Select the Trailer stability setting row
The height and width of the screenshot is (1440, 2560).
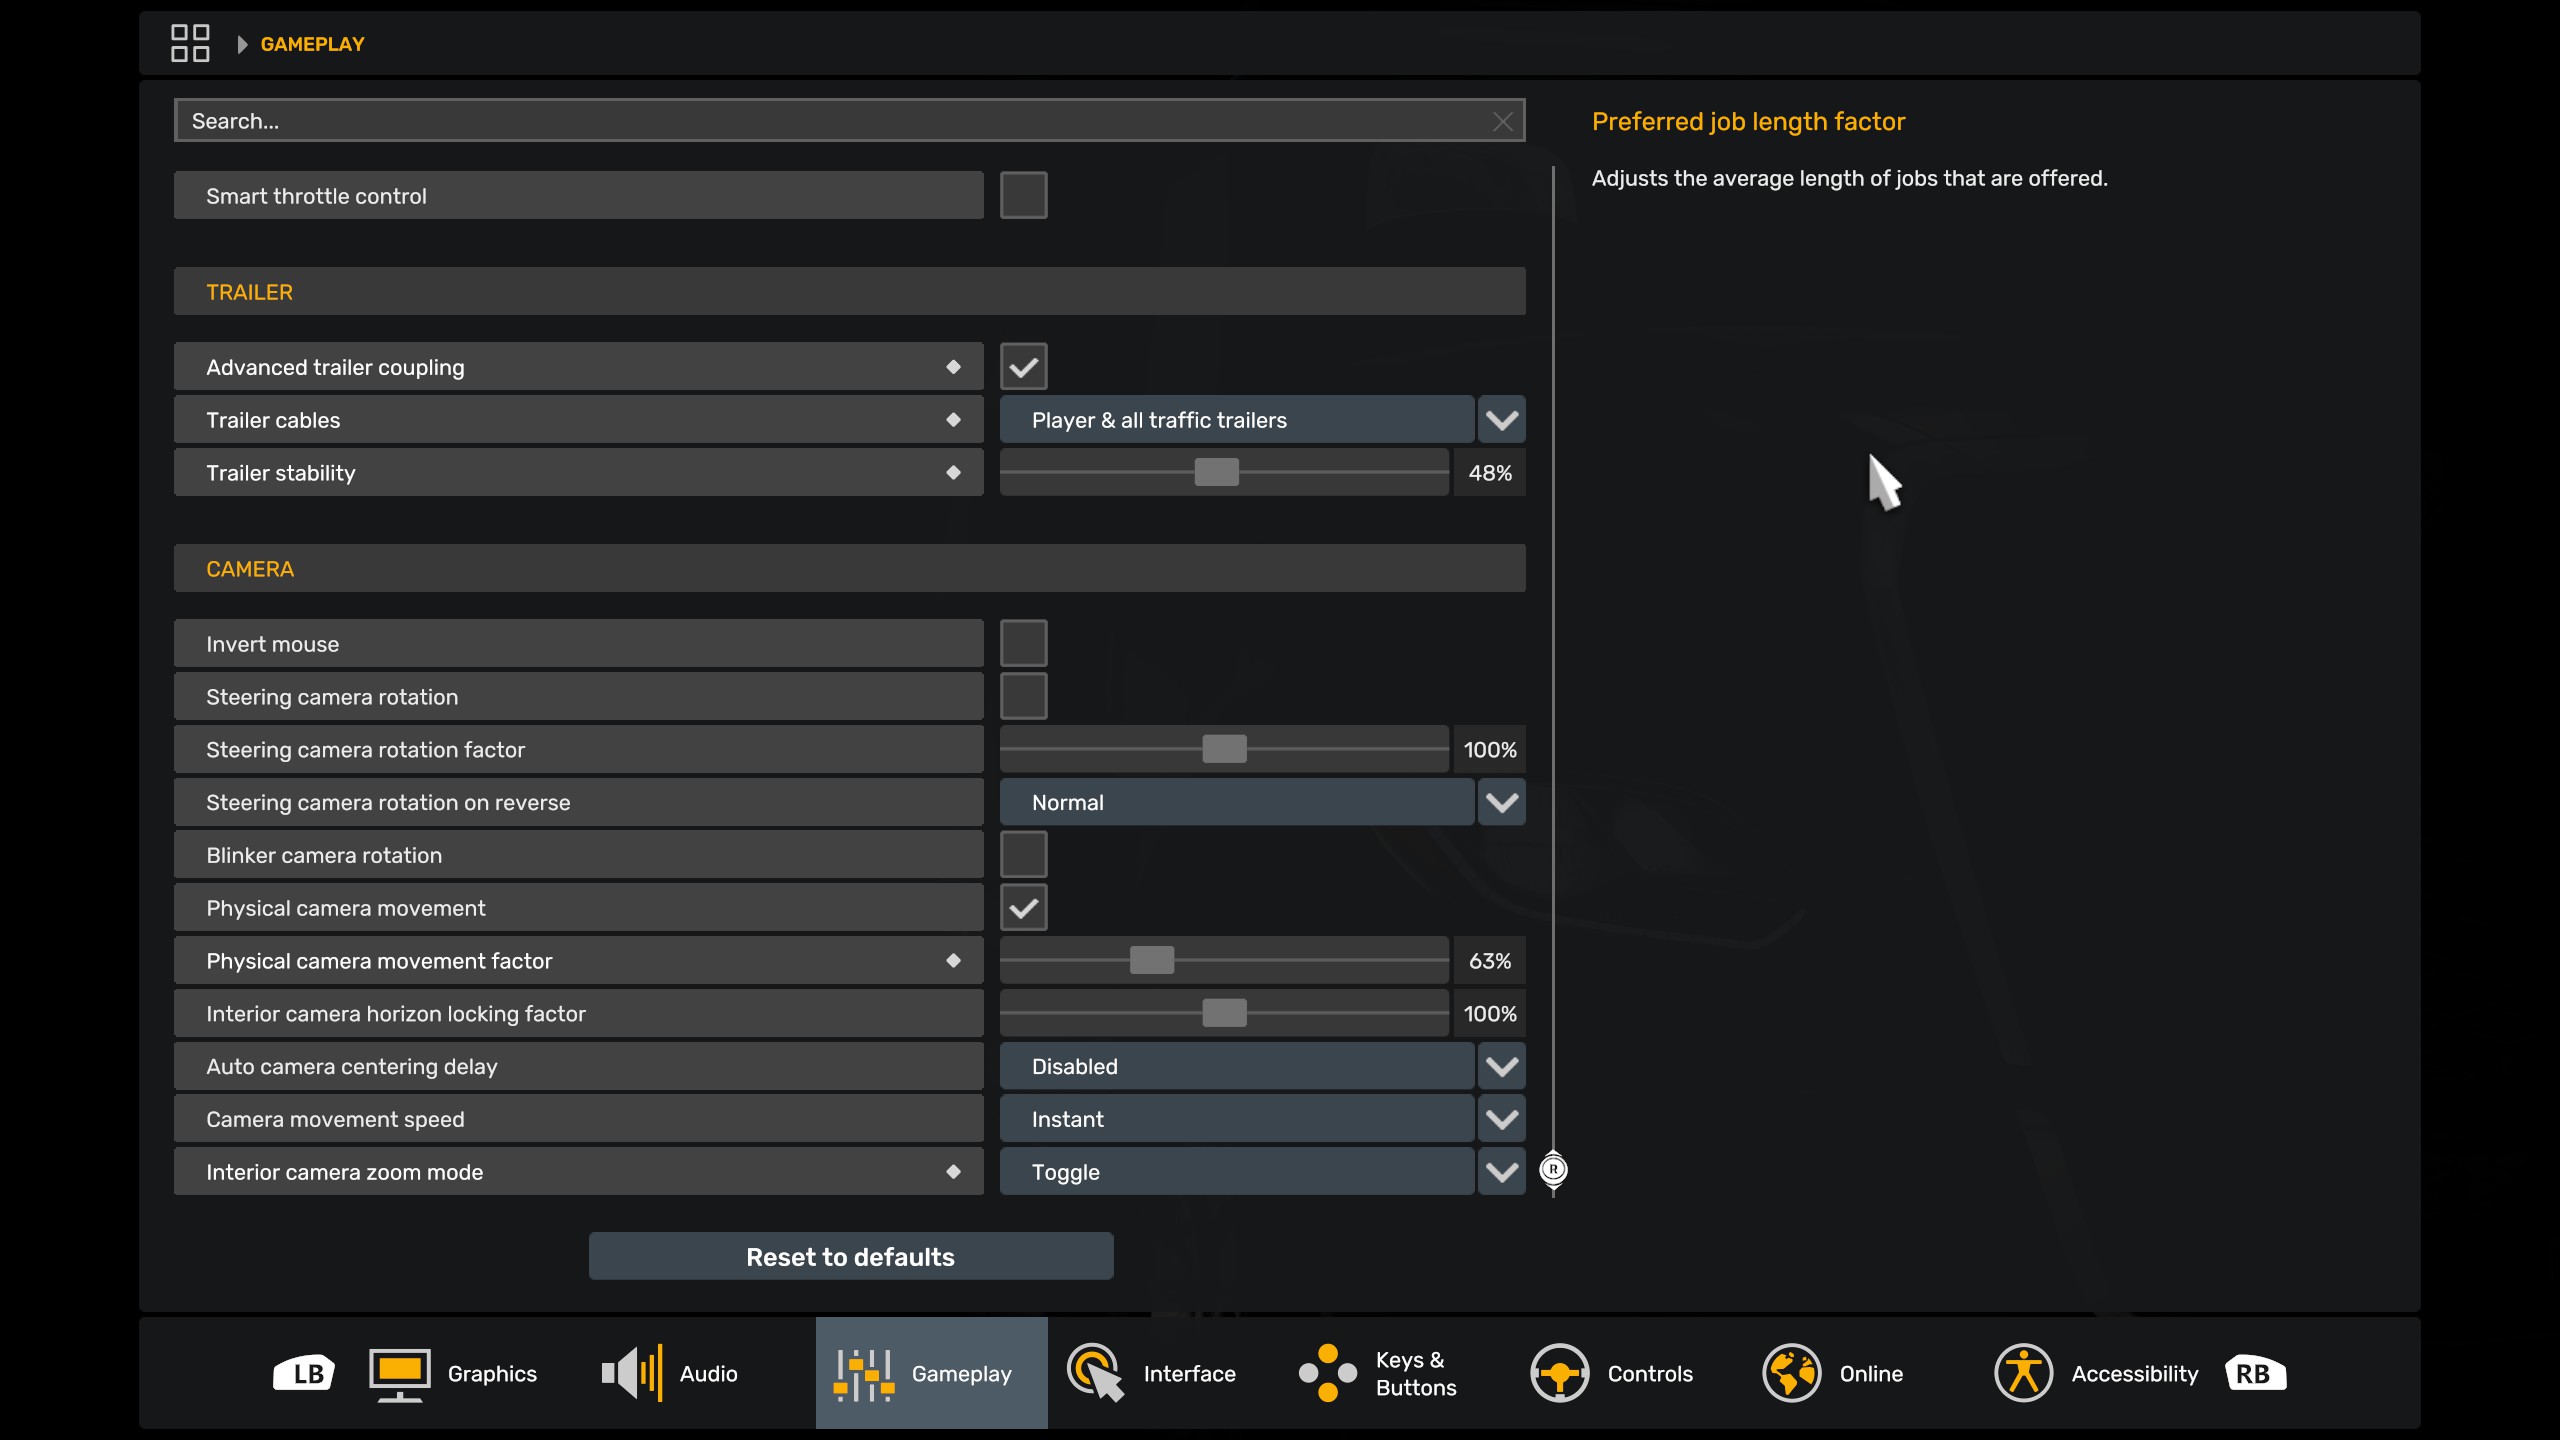coord(579,472)
